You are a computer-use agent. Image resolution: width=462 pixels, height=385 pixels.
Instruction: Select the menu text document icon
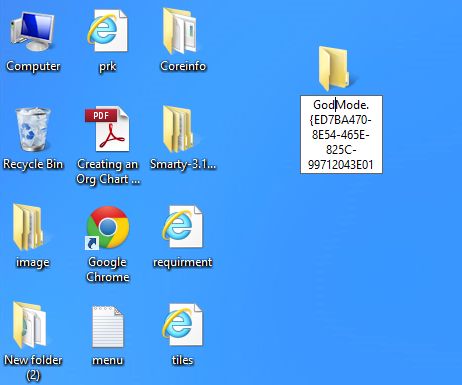pos(108,327)
